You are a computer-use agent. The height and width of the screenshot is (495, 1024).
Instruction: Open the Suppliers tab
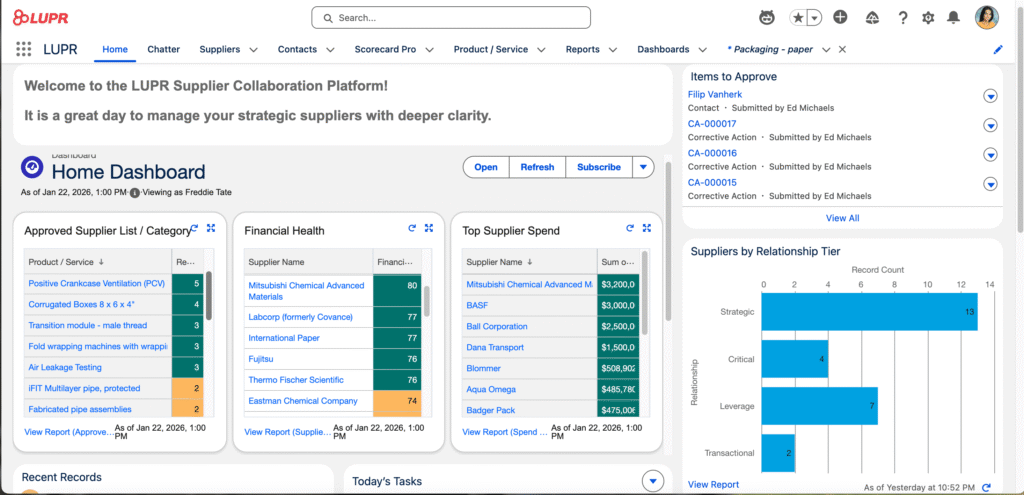(x=219, y=49)
